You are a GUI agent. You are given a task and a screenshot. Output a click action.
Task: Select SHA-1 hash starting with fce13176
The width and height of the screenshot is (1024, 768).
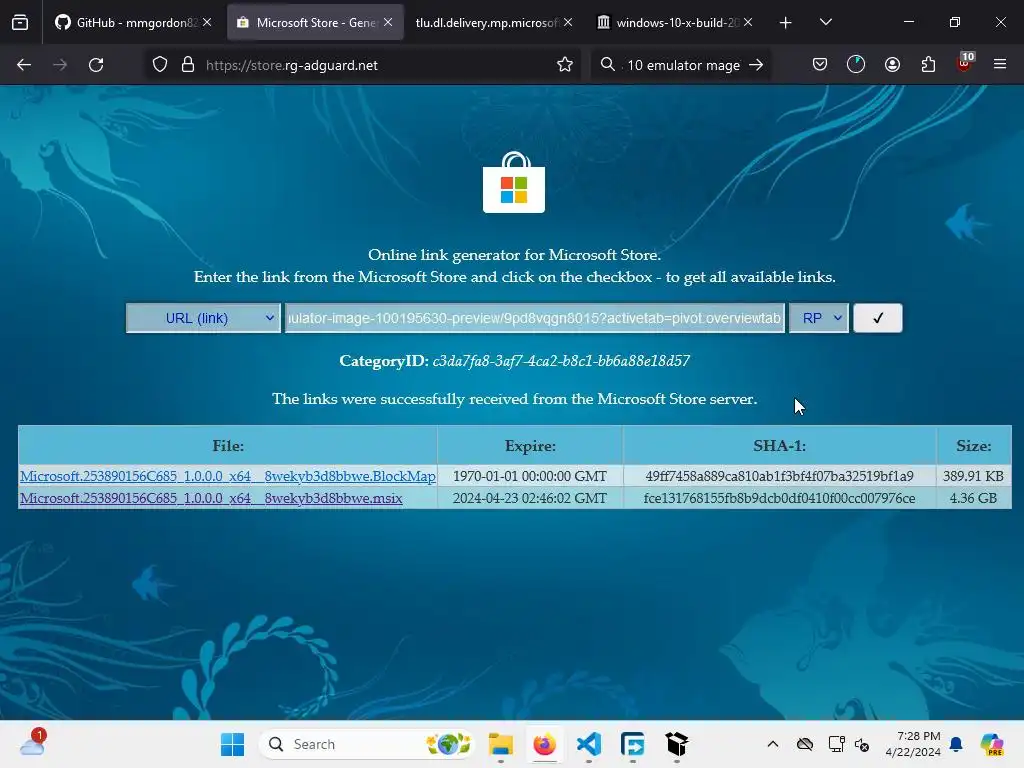tap(779, 498)
